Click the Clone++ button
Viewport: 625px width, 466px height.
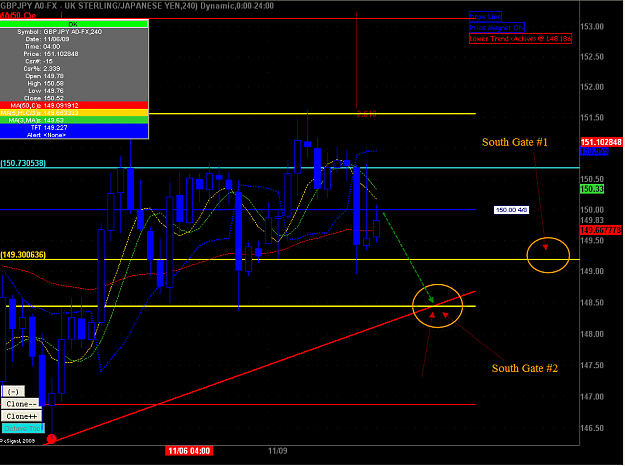tap(22, 416)
